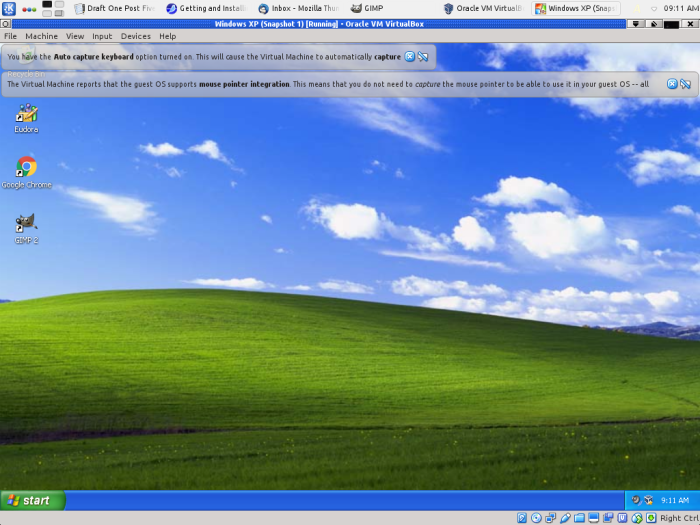Click the shared folders status icon

tap(579, 518)
